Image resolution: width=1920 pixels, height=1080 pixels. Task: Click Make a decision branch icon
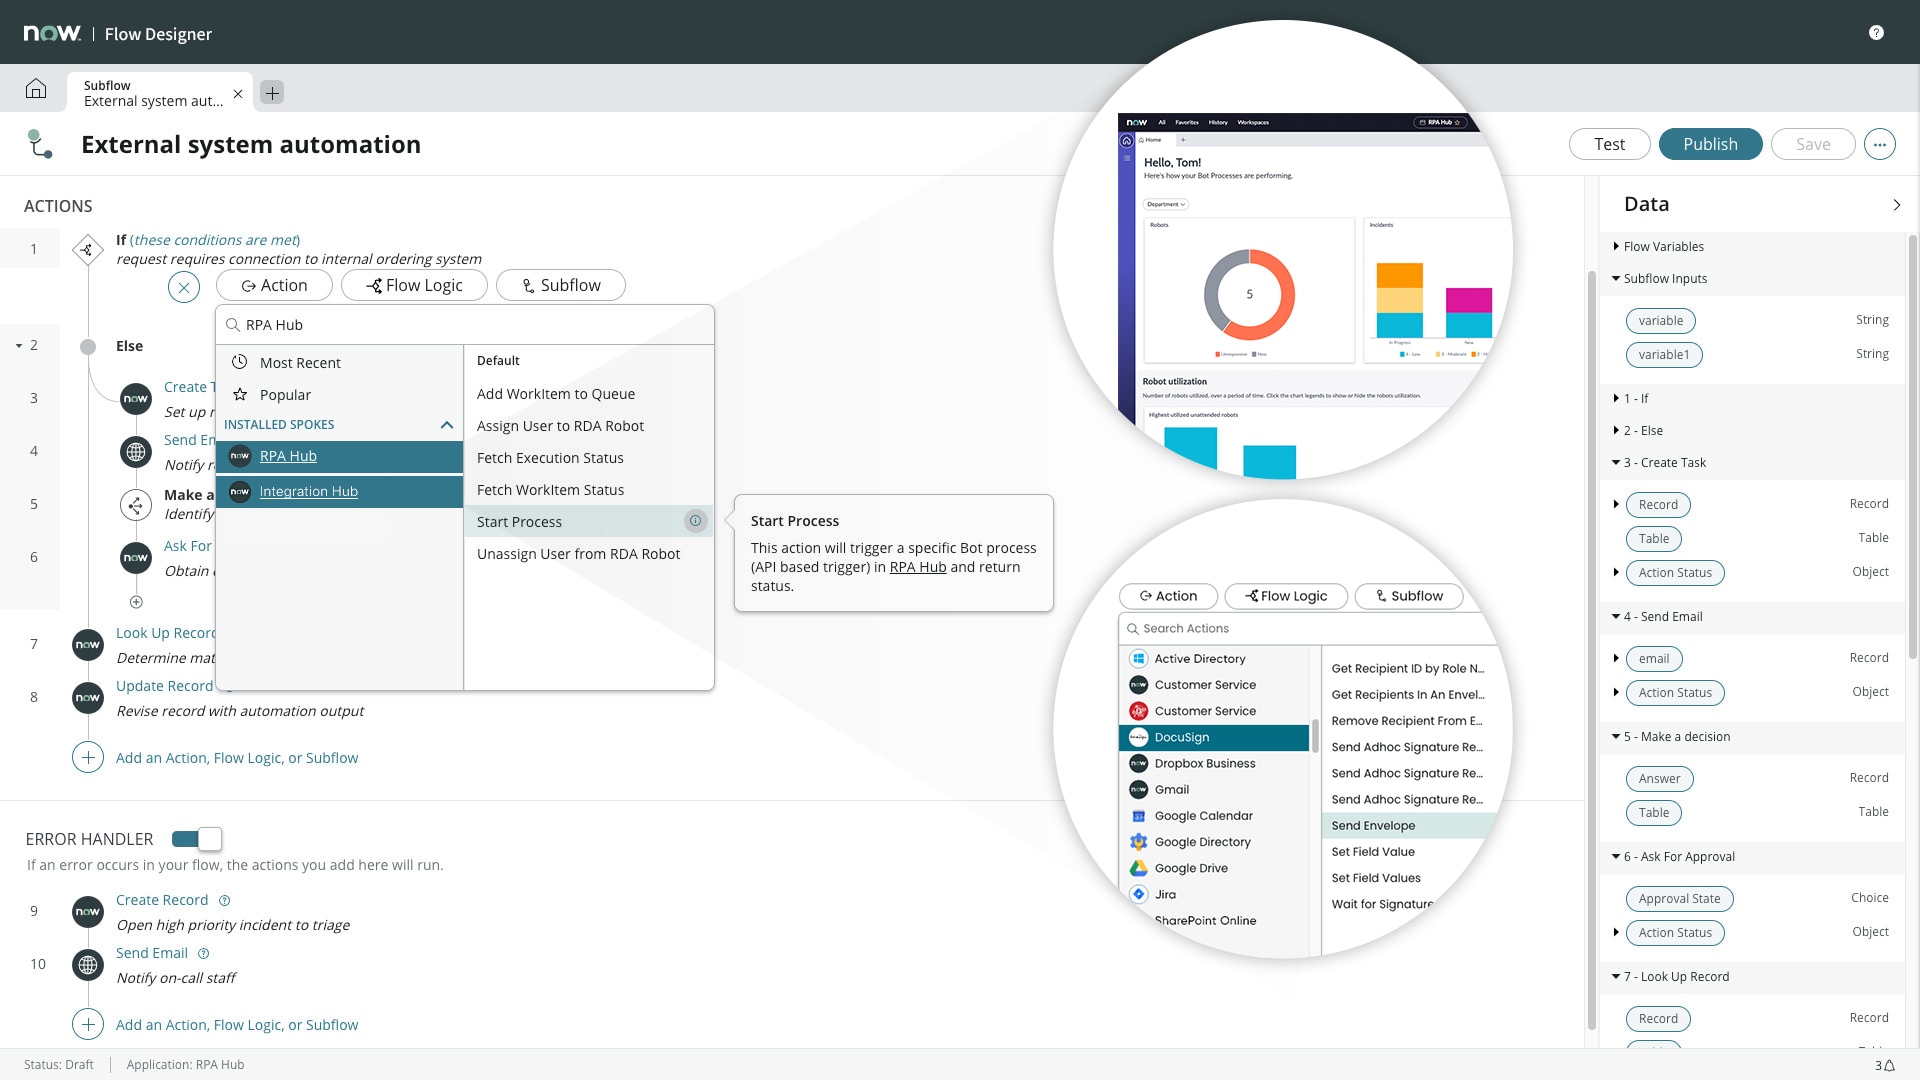click(x=136, y=505)
